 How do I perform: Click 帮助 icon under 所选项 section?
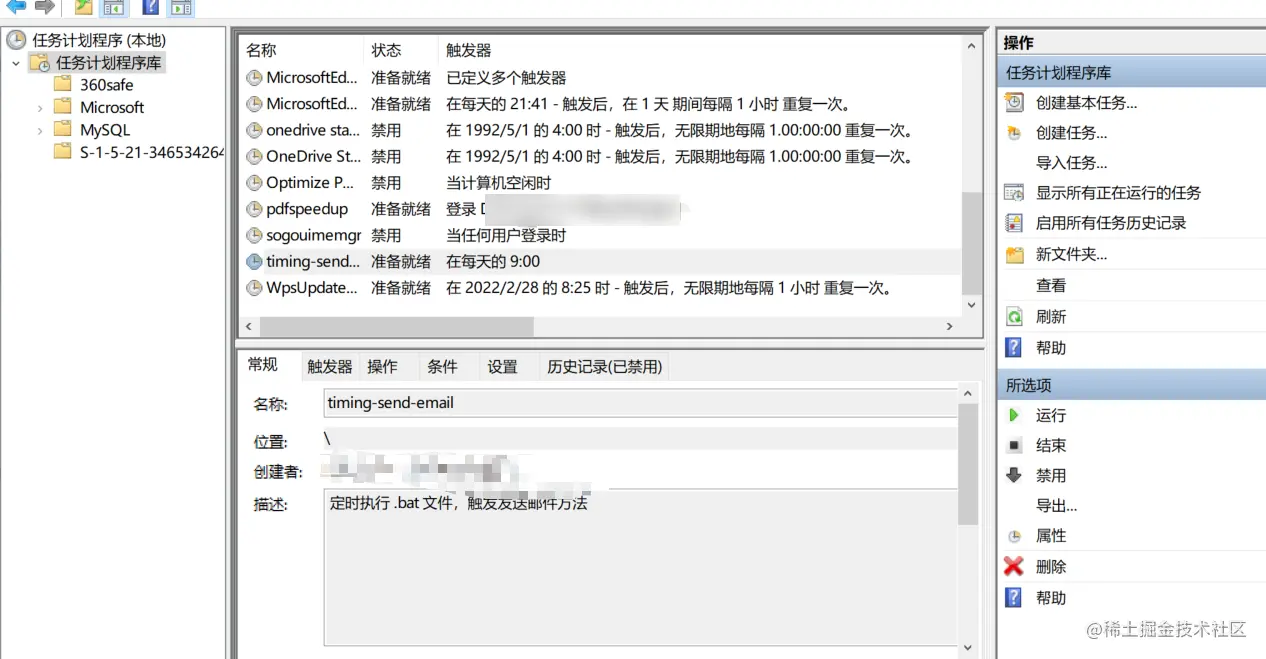[x=1014, y=597]
